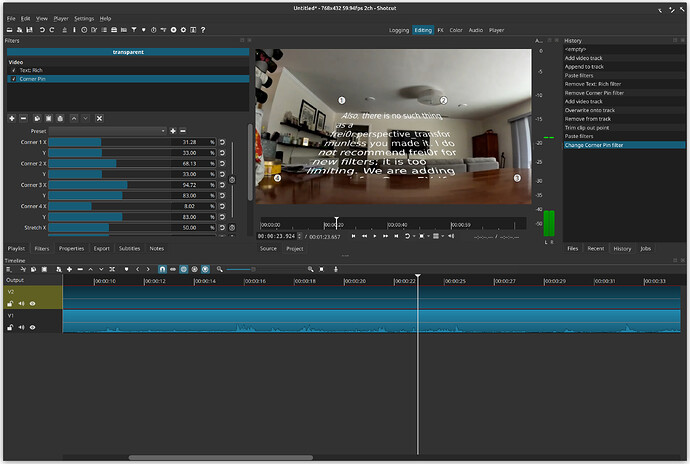
Task: Uncheck the Corner Pin filter
Action: pyautogui.click(x=12, y=77)
